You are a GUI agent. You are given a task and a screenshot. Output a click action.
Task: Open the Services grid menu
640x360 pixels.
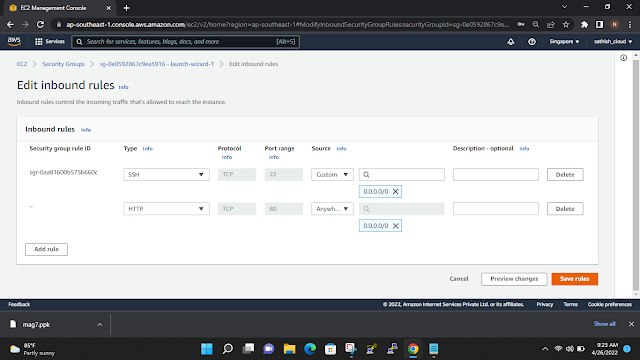point(49,42)
